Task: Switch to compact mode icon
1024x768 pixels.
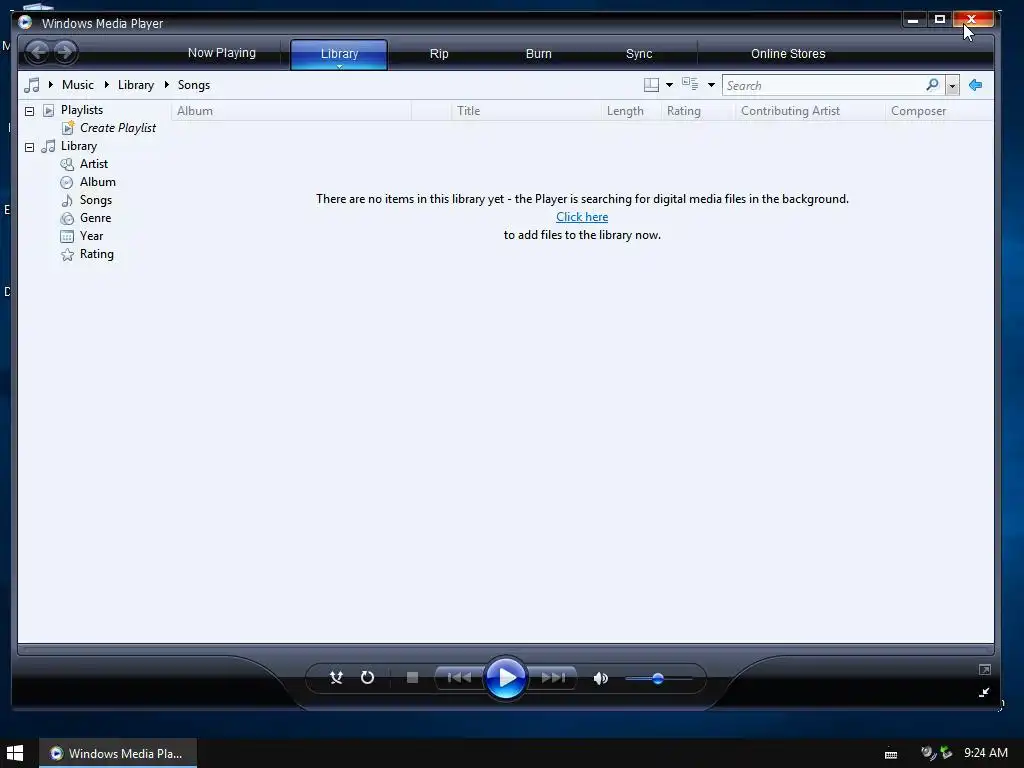Action: 984,692
